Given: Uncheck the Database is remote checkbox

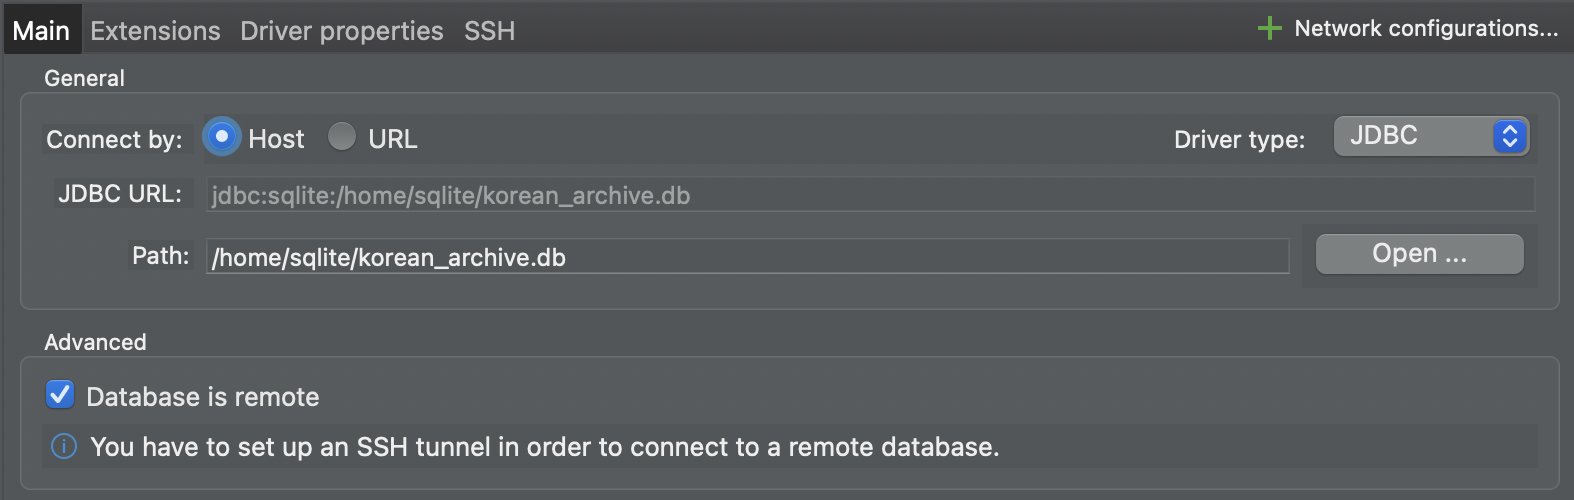Looking at the screenshot, I should point(60,394).
